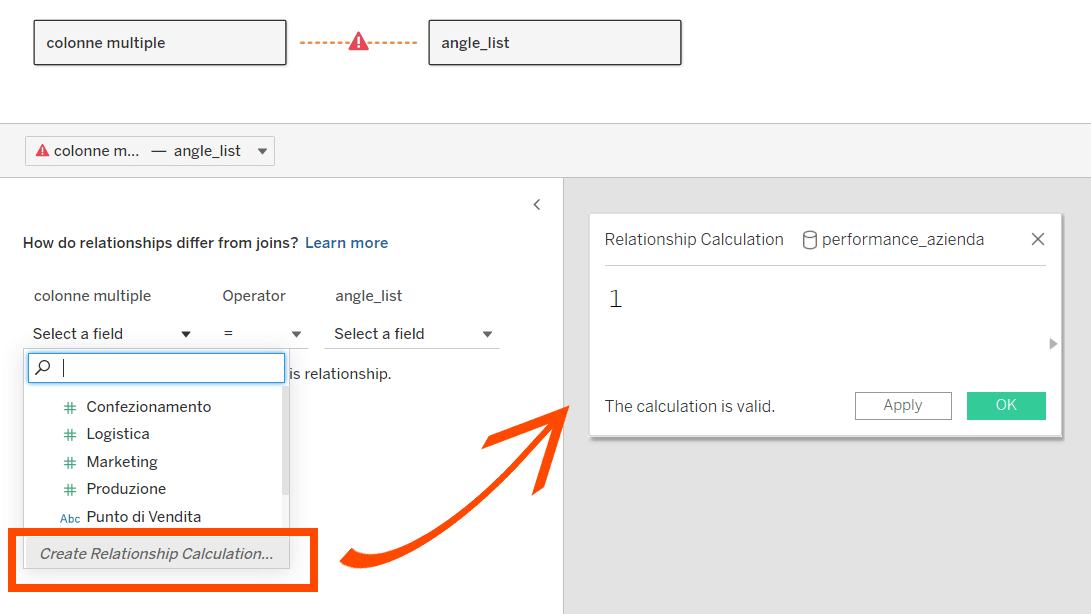Open colonne multiple Select a field dropdown
The height and width of the screenshot is (614, 1091).
click(x=112, y=334)
